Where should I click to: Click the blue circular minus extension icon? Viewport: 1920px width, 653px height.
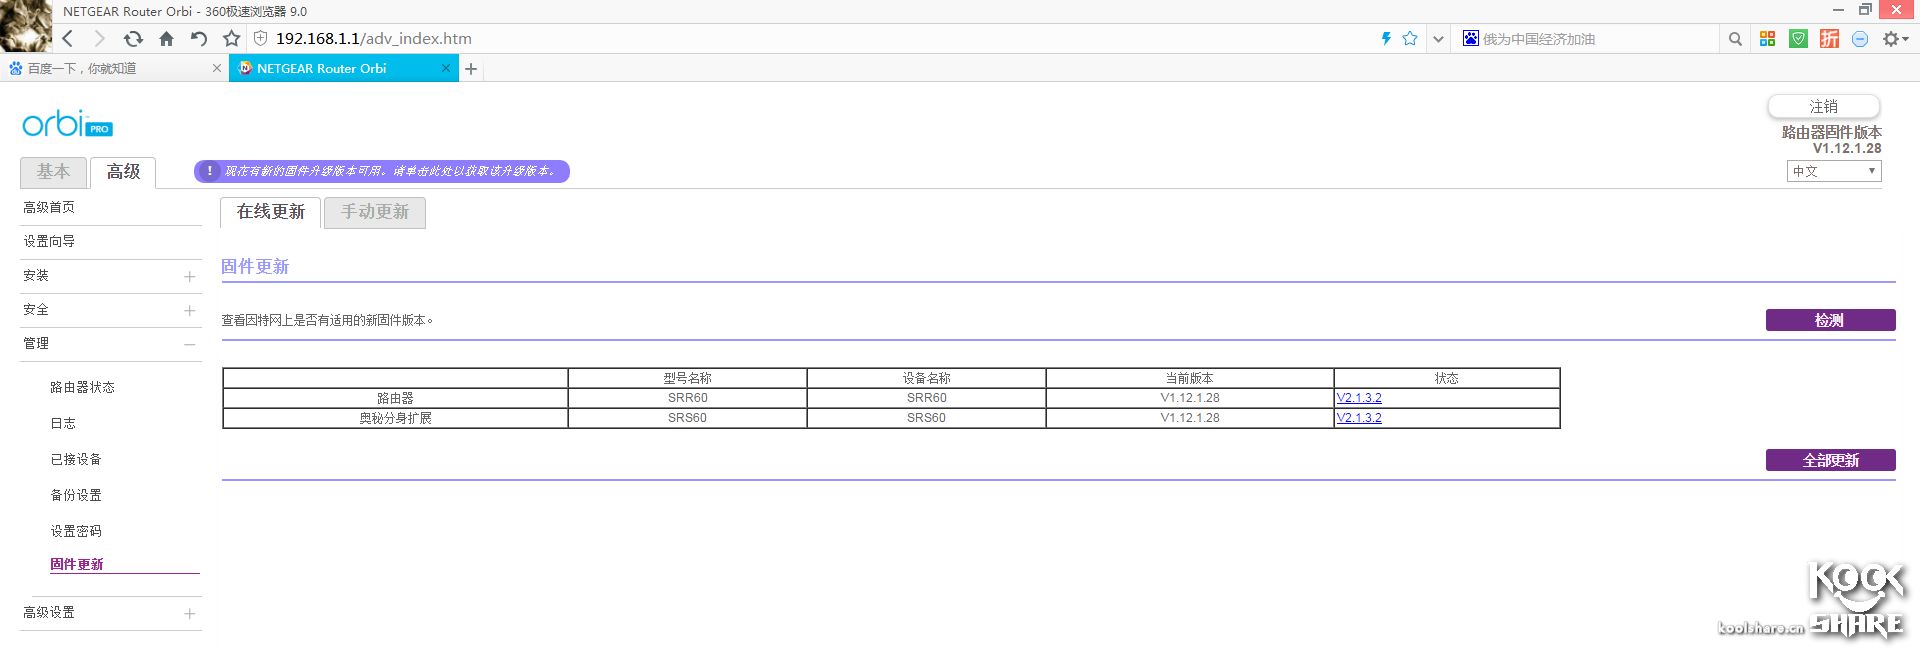[1860, 39]
